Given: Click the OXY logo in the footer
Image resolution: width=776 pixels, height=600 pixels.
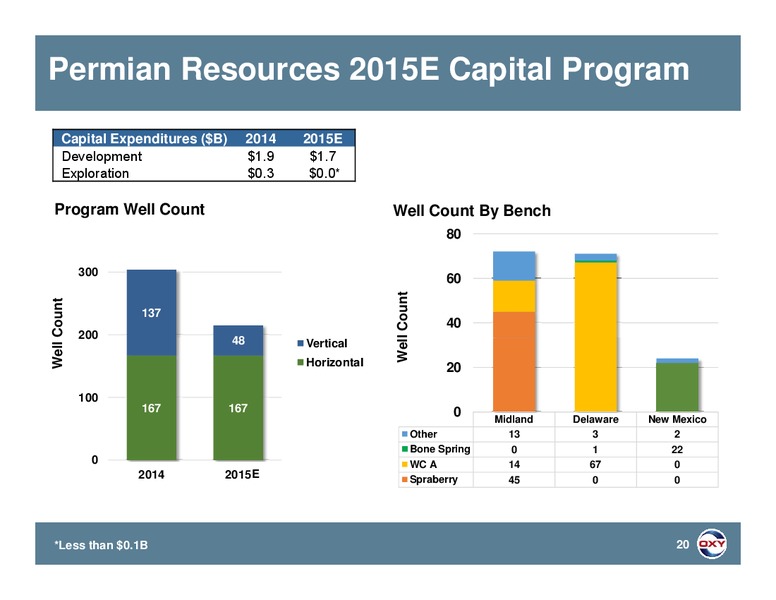Looking at the screenshot, I should (x=712, y=544).
